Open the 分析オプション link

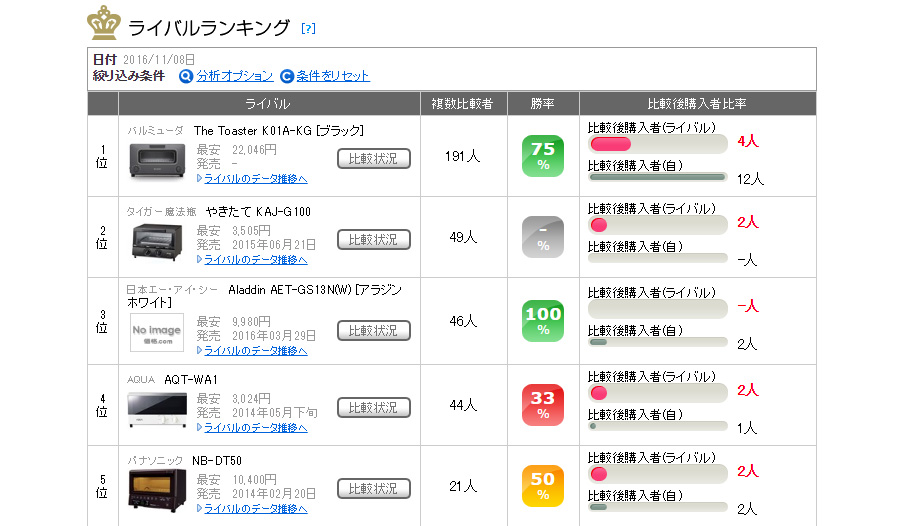235,76
